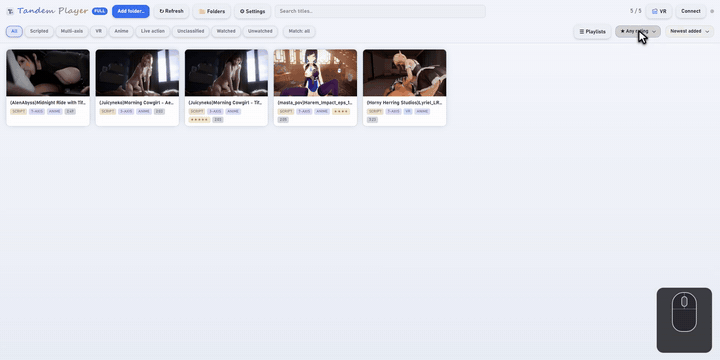Click the Tandem Player logo icon
The image size is (720, 360).
pyautogui.click(x=10, y=11)
